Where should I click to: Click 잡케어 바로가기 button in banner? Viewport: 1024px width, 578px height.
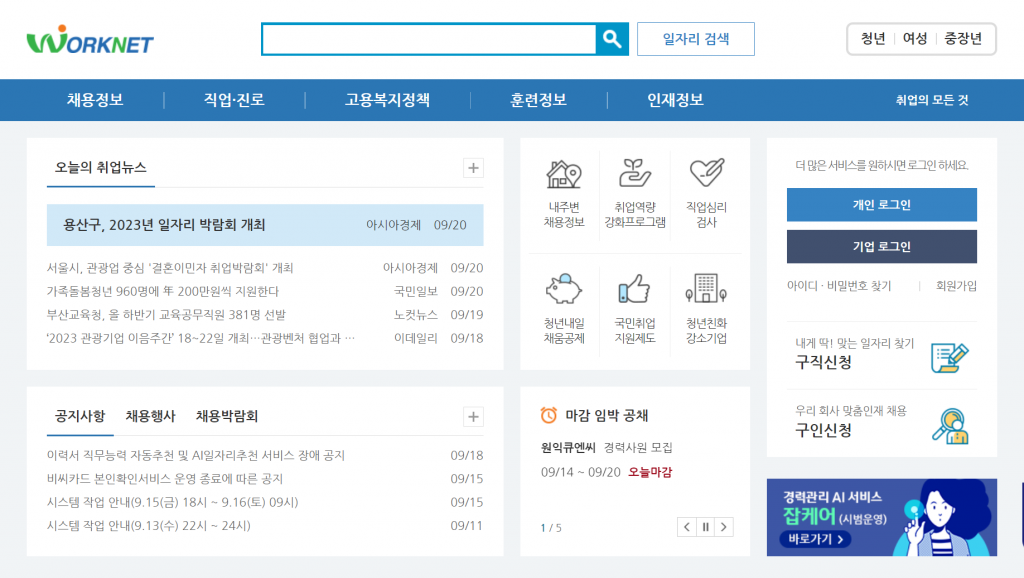pos(815,539)
